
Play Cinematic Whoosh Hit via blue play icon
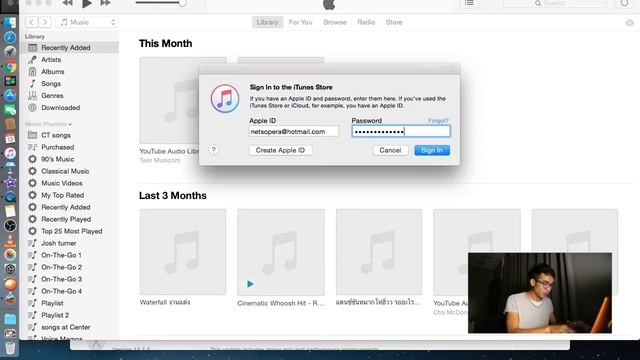click(x=250, y=284)
